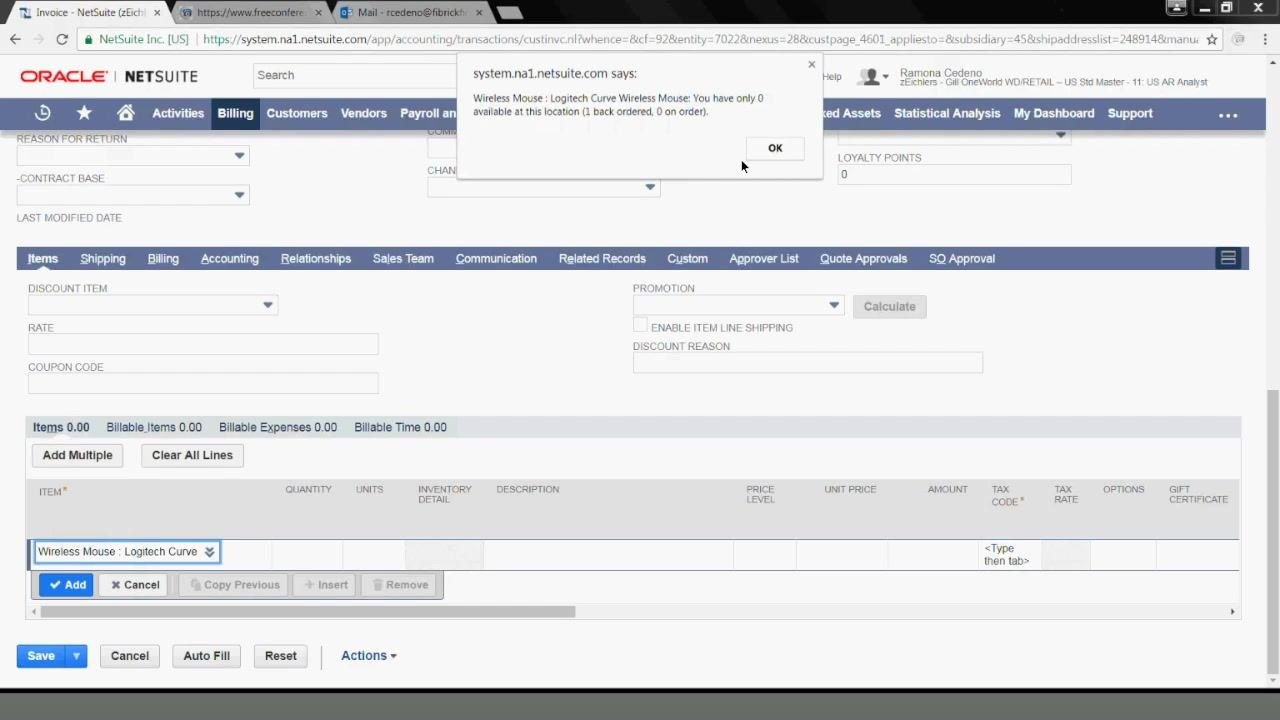The width and height of the screenshot is (1280, 720).
Task: Click the Loyalty Points field
Action: [954, 175]
